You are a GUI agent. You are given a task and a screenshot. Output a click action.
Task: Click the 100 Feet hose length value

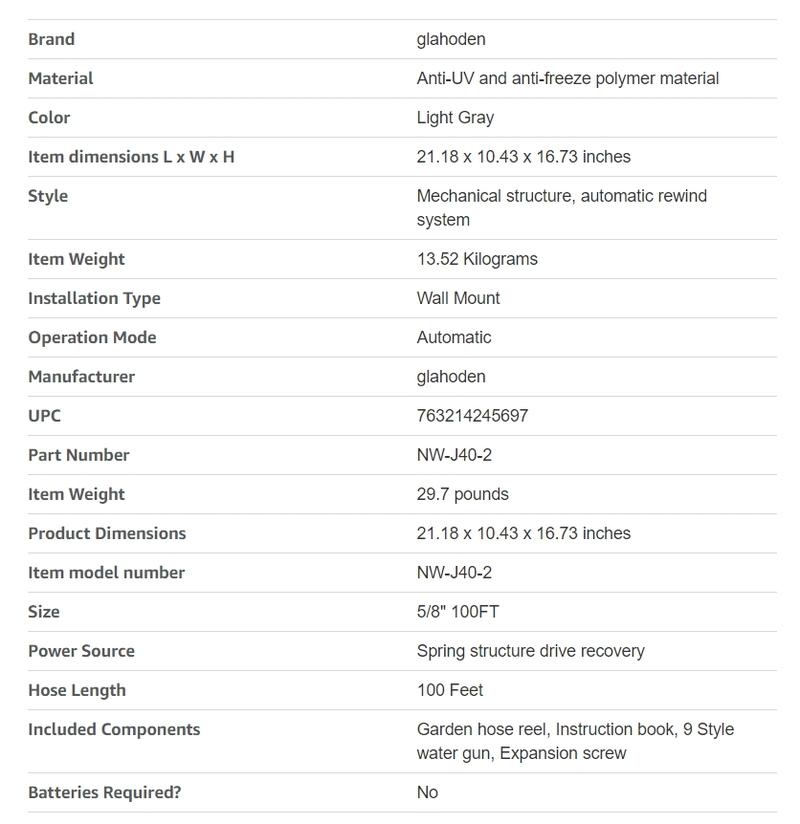(450, 690)
